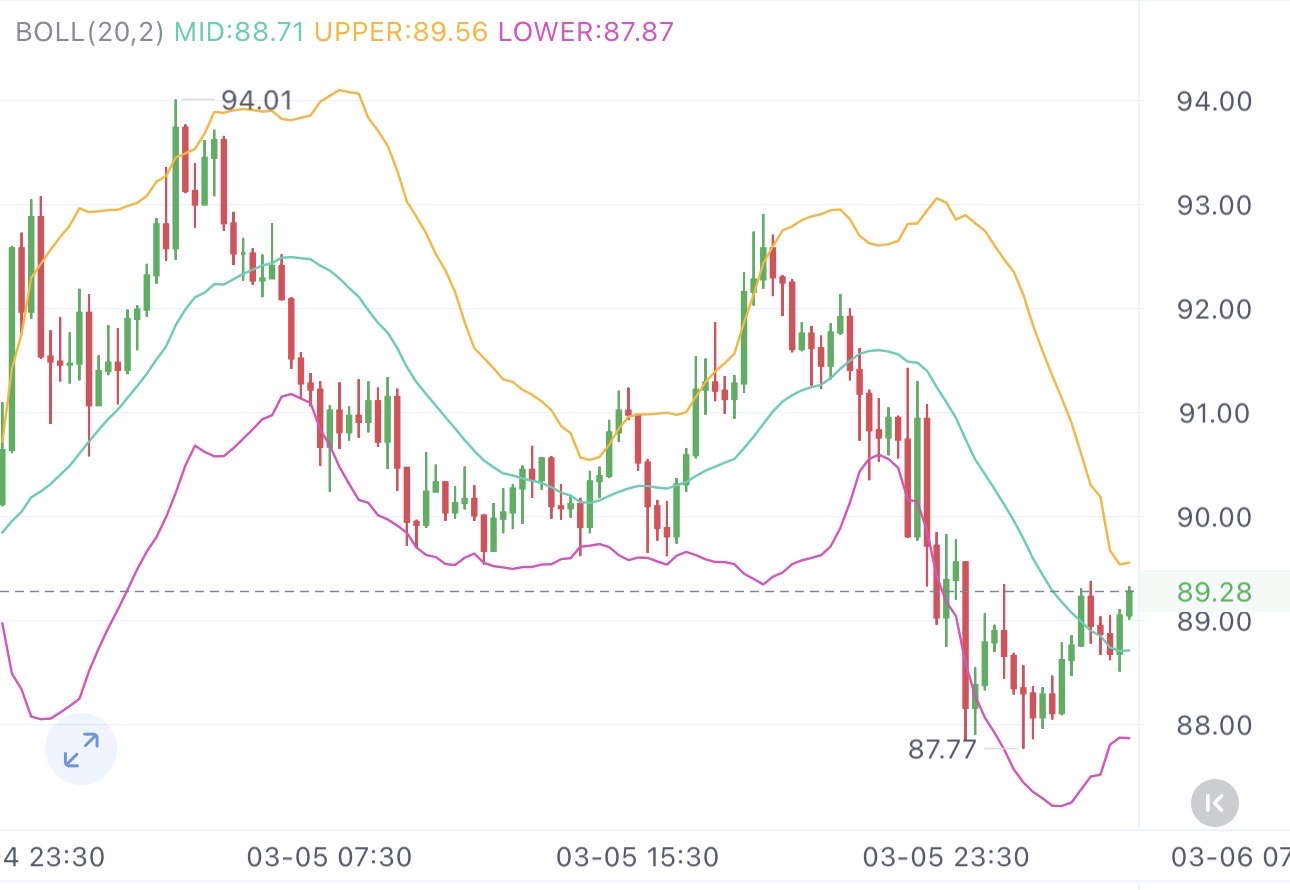
Task: Select the 03-05 23:30 time axis label
Action: tap(945, 857)
